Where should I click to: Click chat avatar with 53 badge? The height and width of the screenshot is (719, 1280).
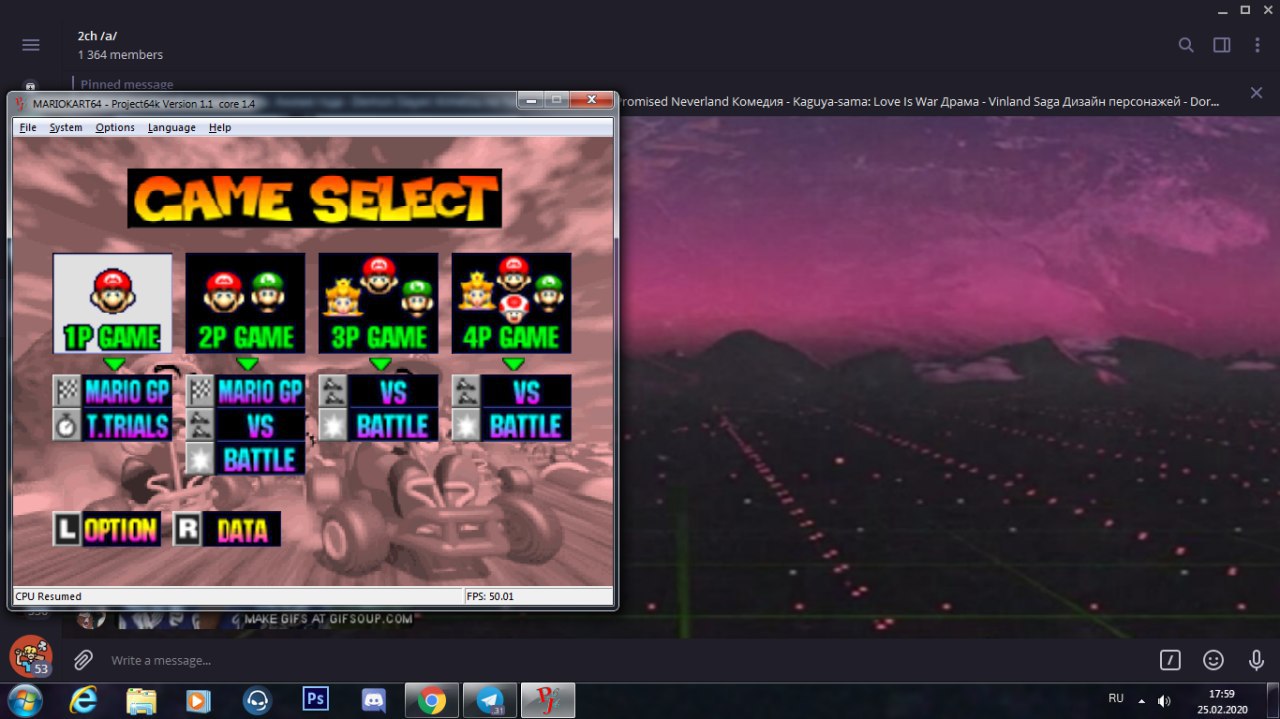[x=30, y=657]
